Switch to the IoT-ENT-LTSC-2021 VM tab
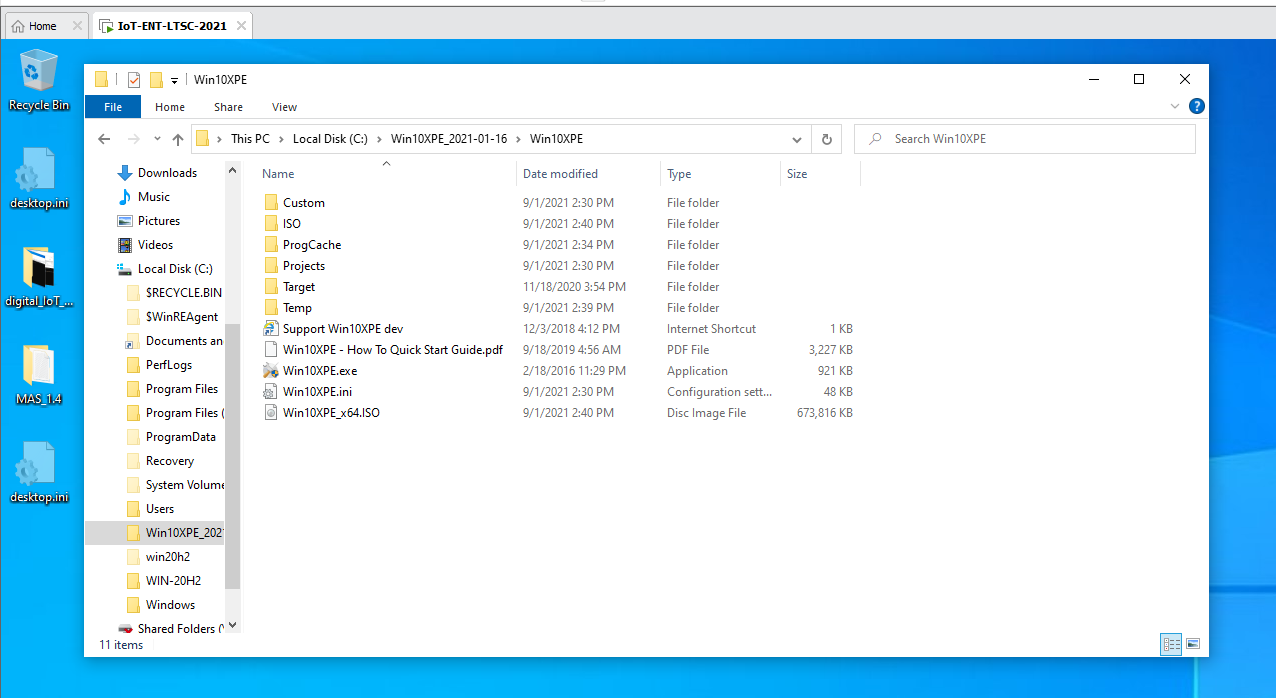This screenshot has width=1276, height=698. [x=172, y=26]
